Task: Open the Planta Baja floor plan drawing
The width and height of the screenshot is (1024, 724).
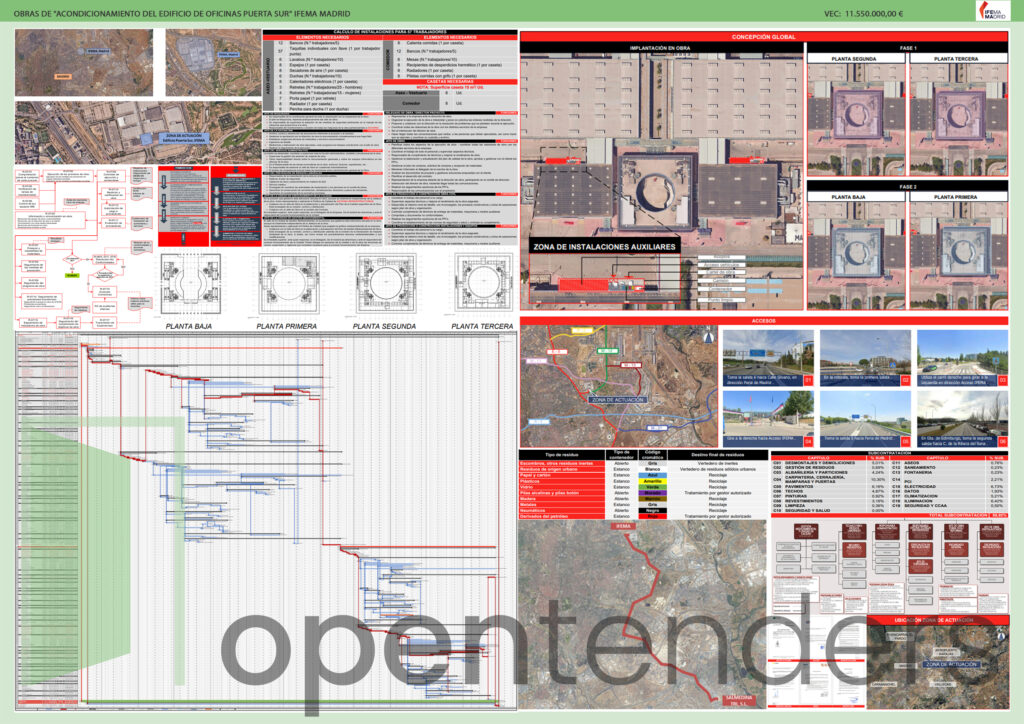Action: (191, 284)
